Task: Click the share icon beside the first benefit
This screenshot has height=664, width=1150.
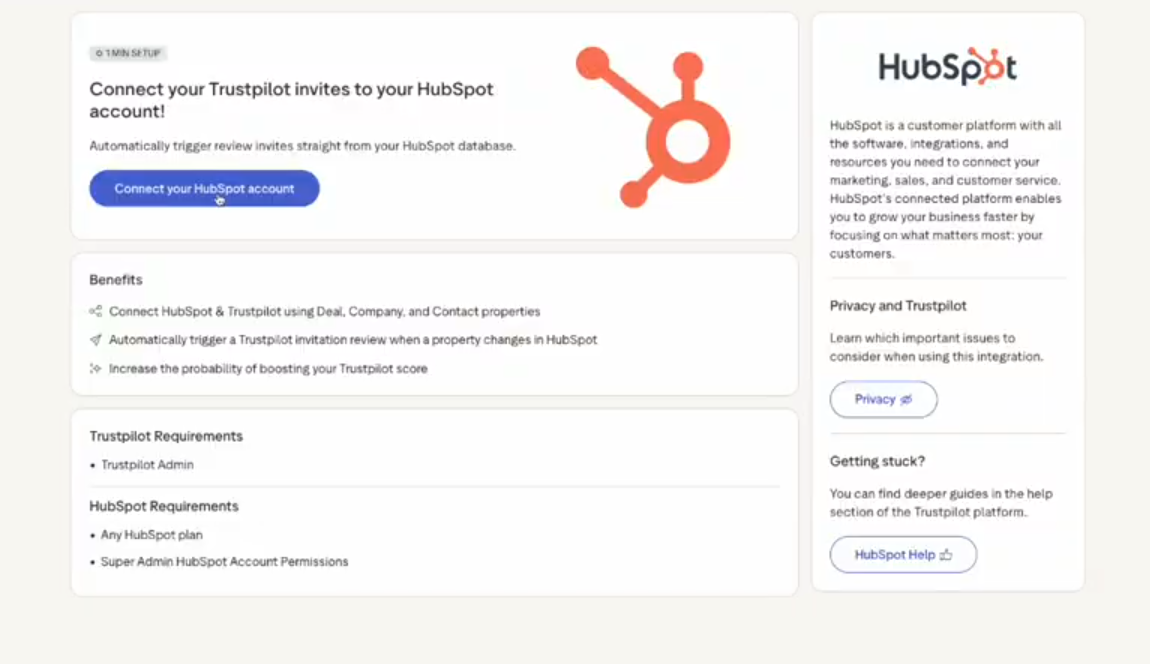Action: [95, 311]
